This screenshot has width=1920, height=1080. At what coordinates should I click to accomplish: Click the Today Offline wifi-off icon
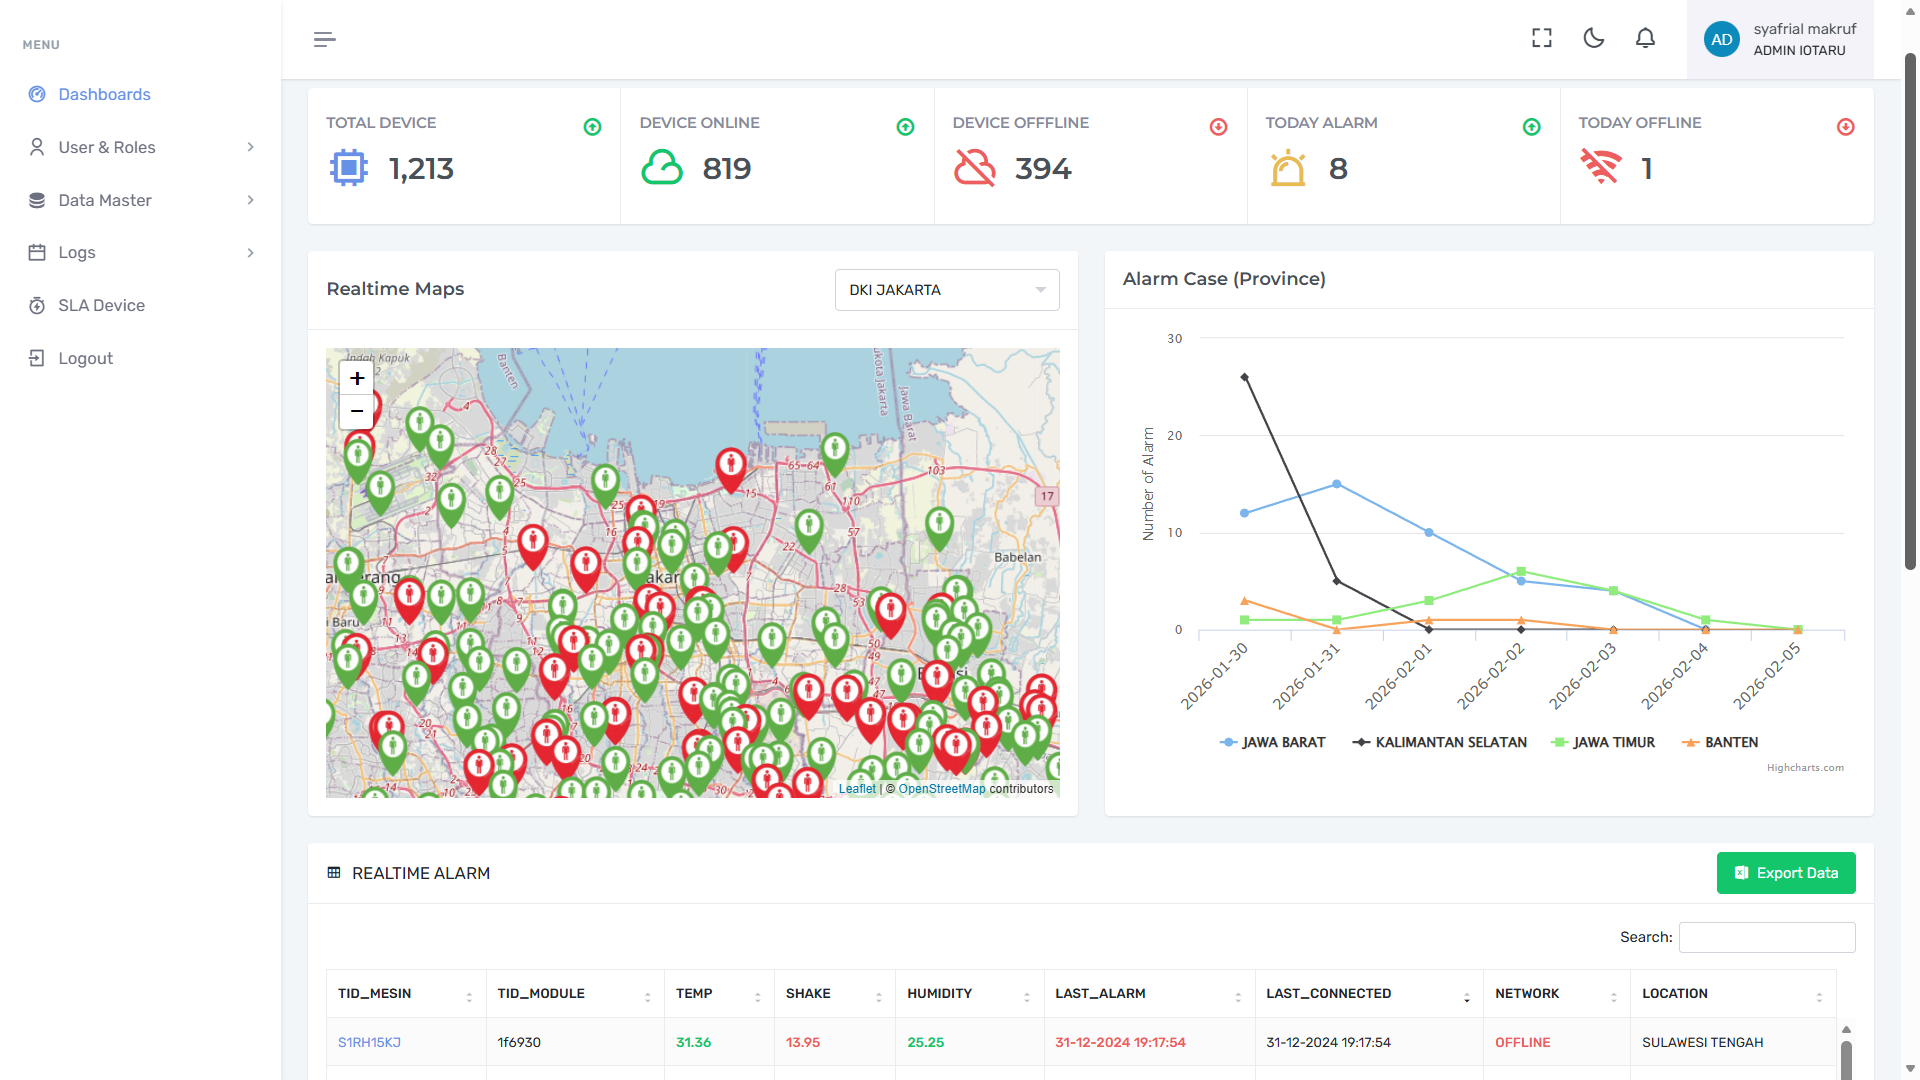tap(1600, 166)
